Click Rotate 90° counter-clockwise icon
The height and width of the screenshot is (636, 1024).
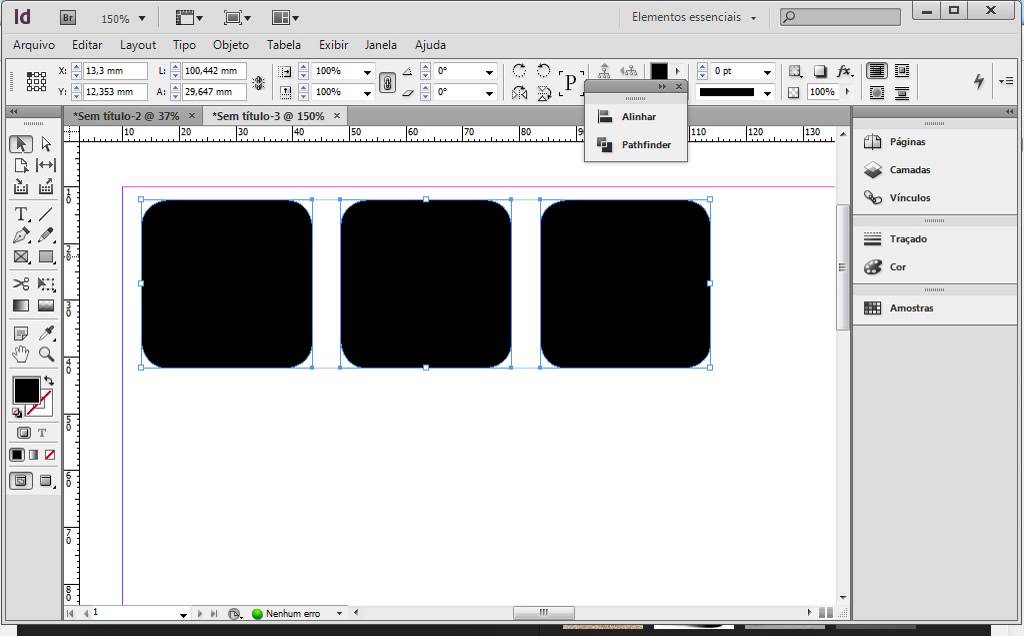point(543,71)
